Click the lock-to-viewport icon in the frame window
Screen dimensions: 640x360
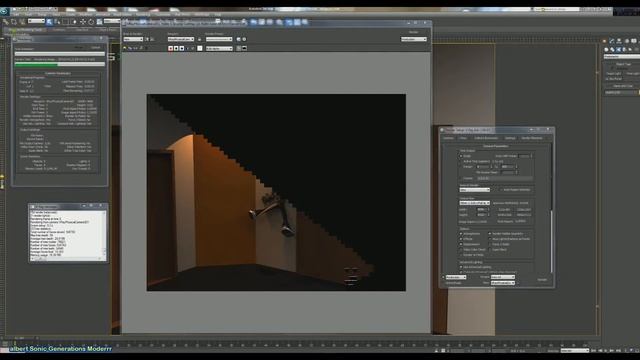point(200,39)
